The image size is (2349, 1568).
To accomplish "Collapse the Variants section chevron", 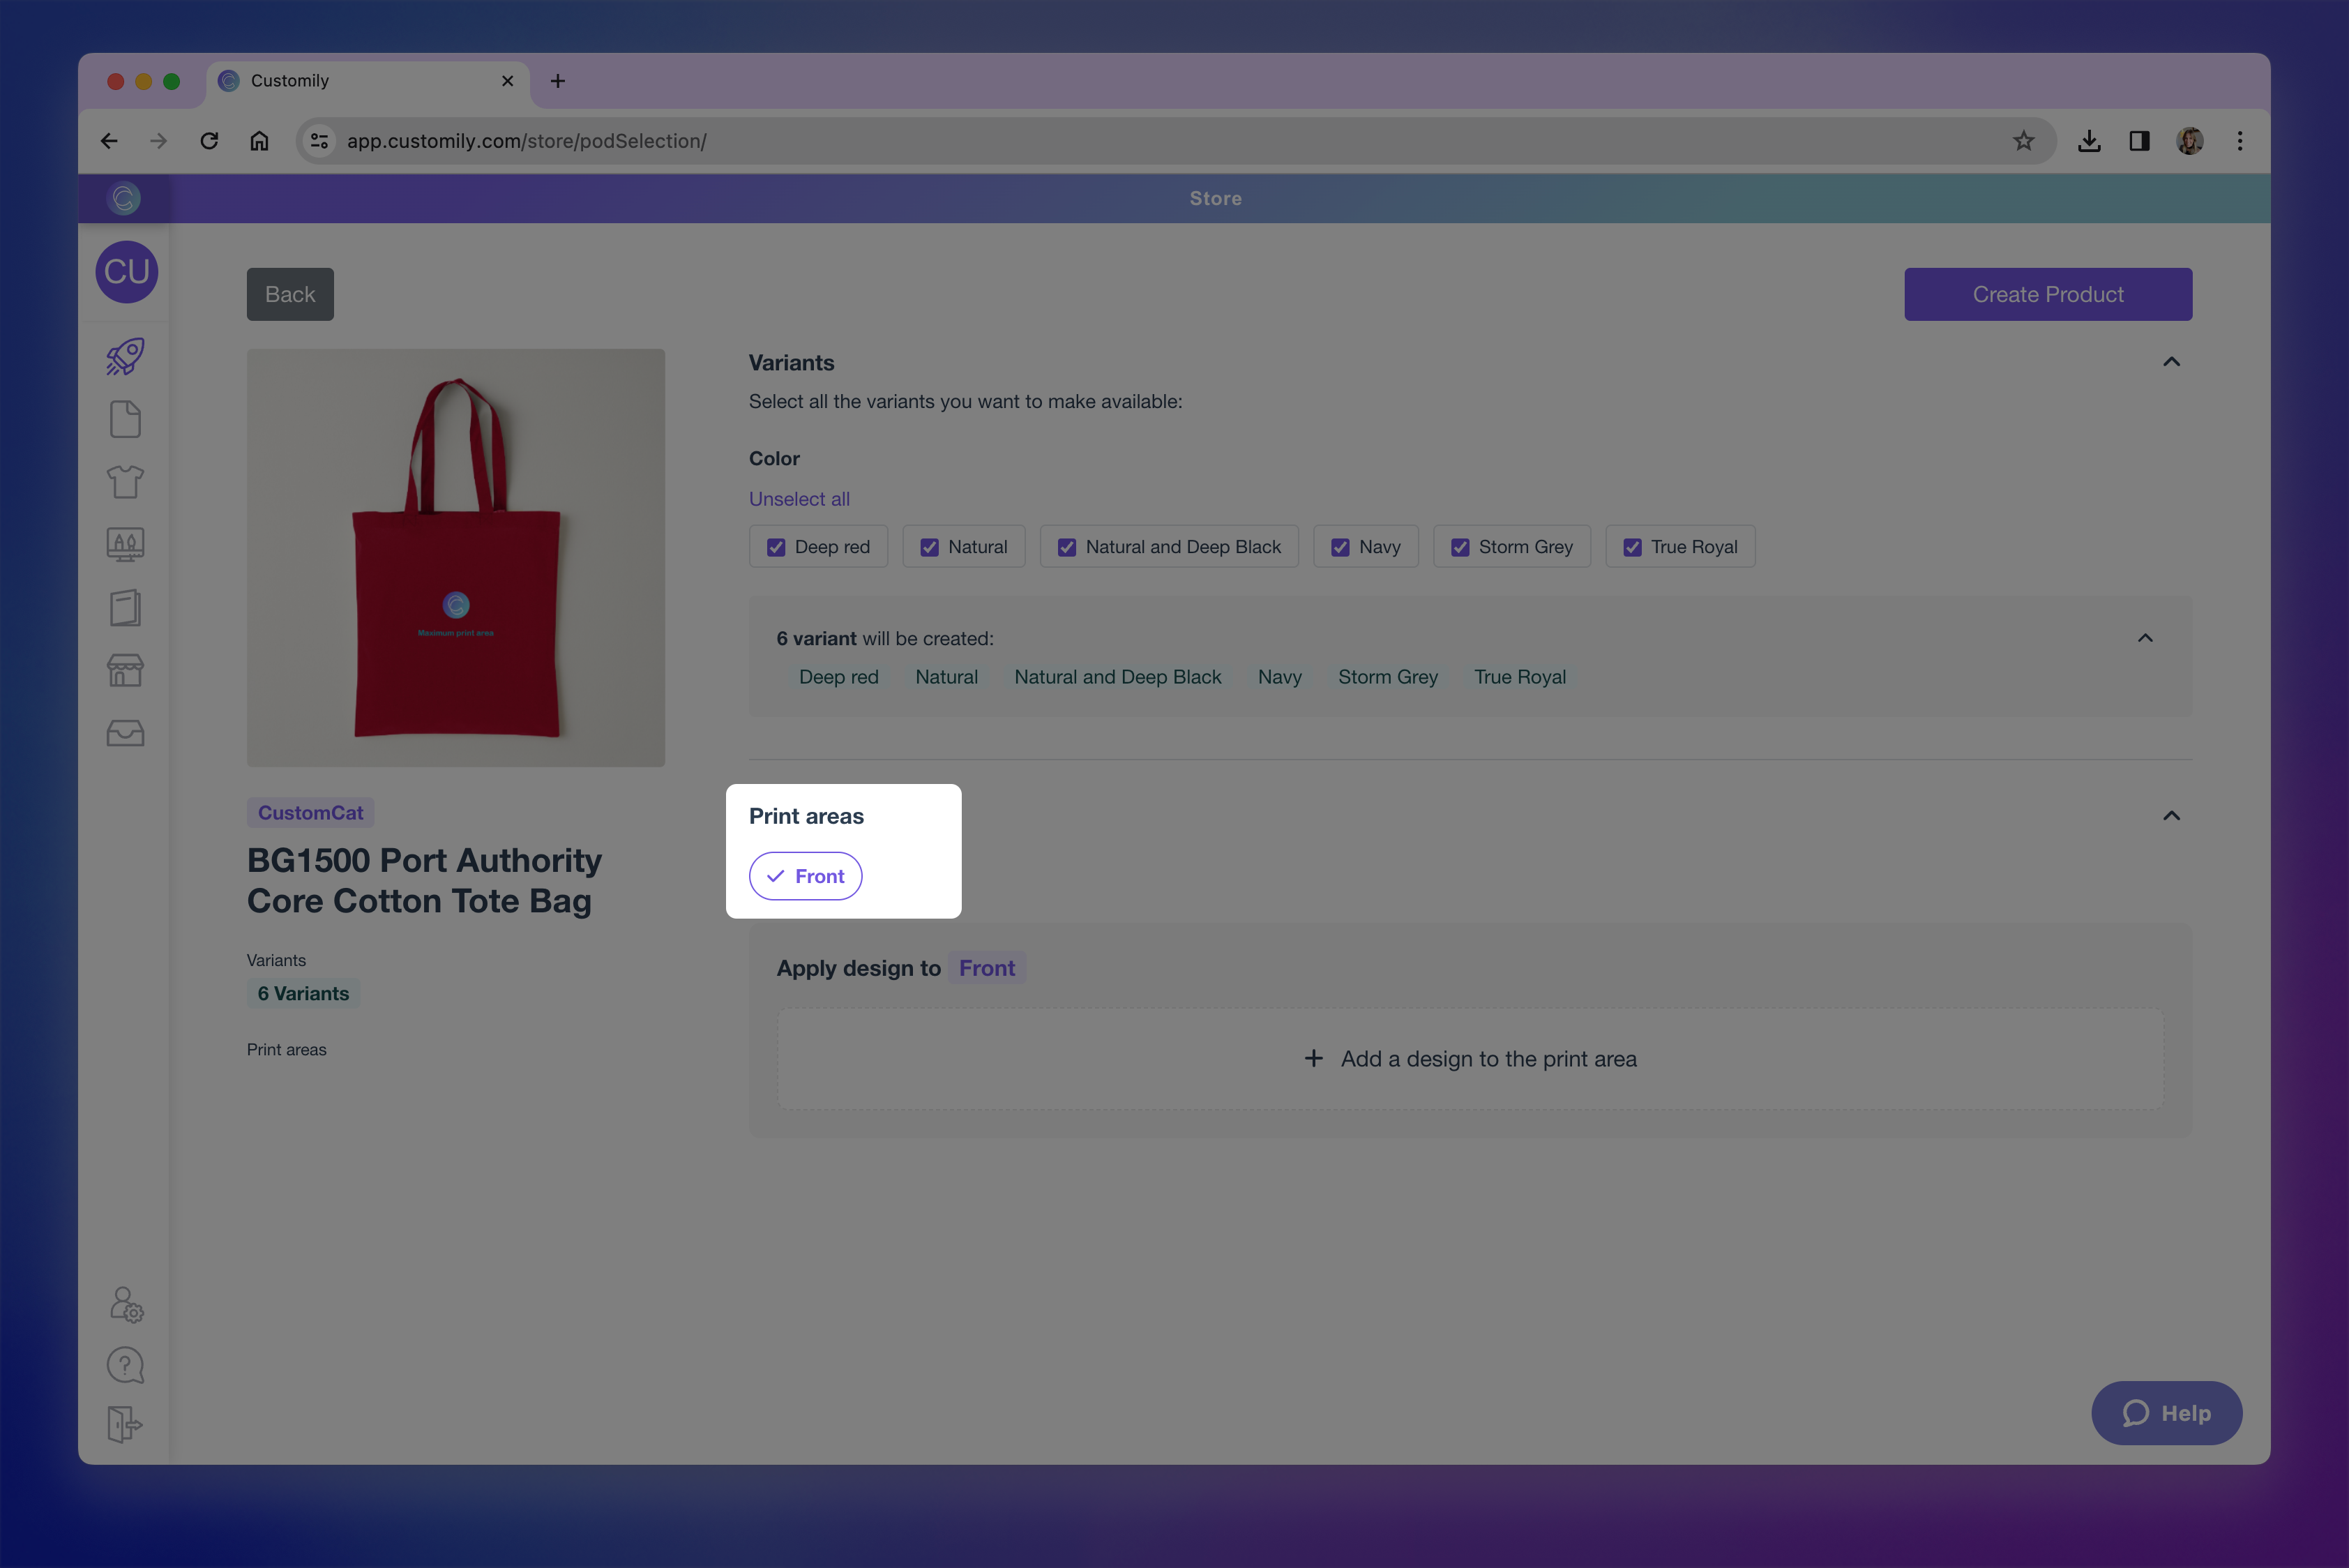I will click(x=2171, y=362).
